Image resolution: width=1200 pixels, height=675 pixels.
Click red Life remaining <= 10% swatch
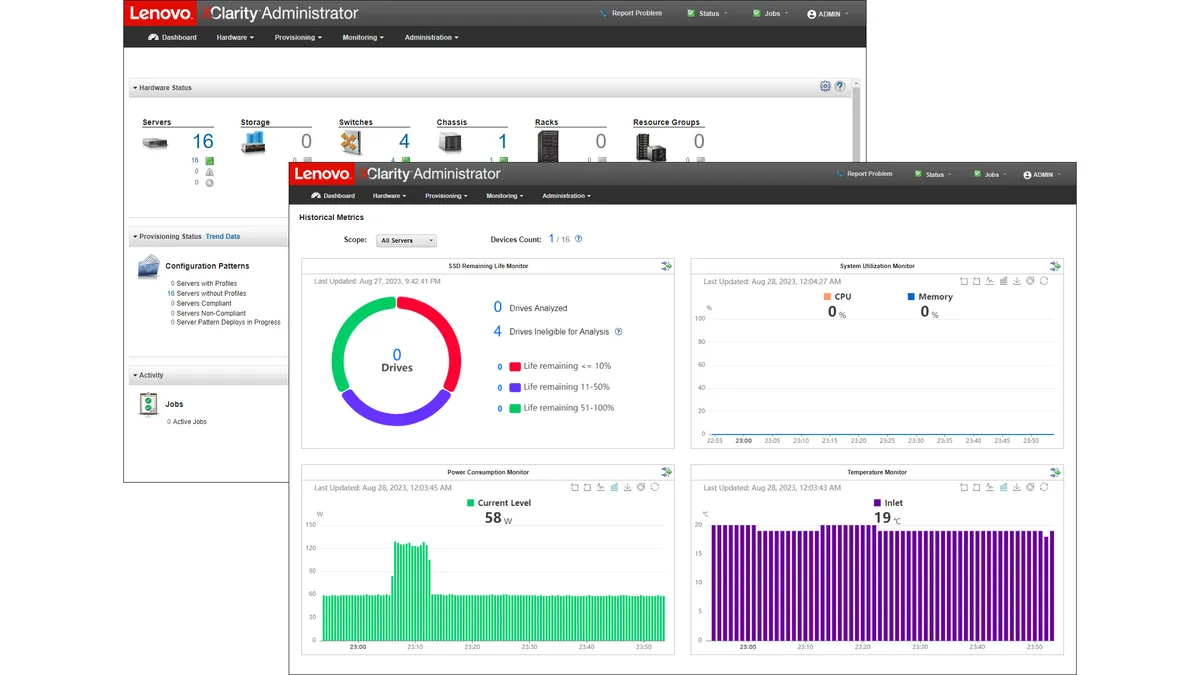515,367
